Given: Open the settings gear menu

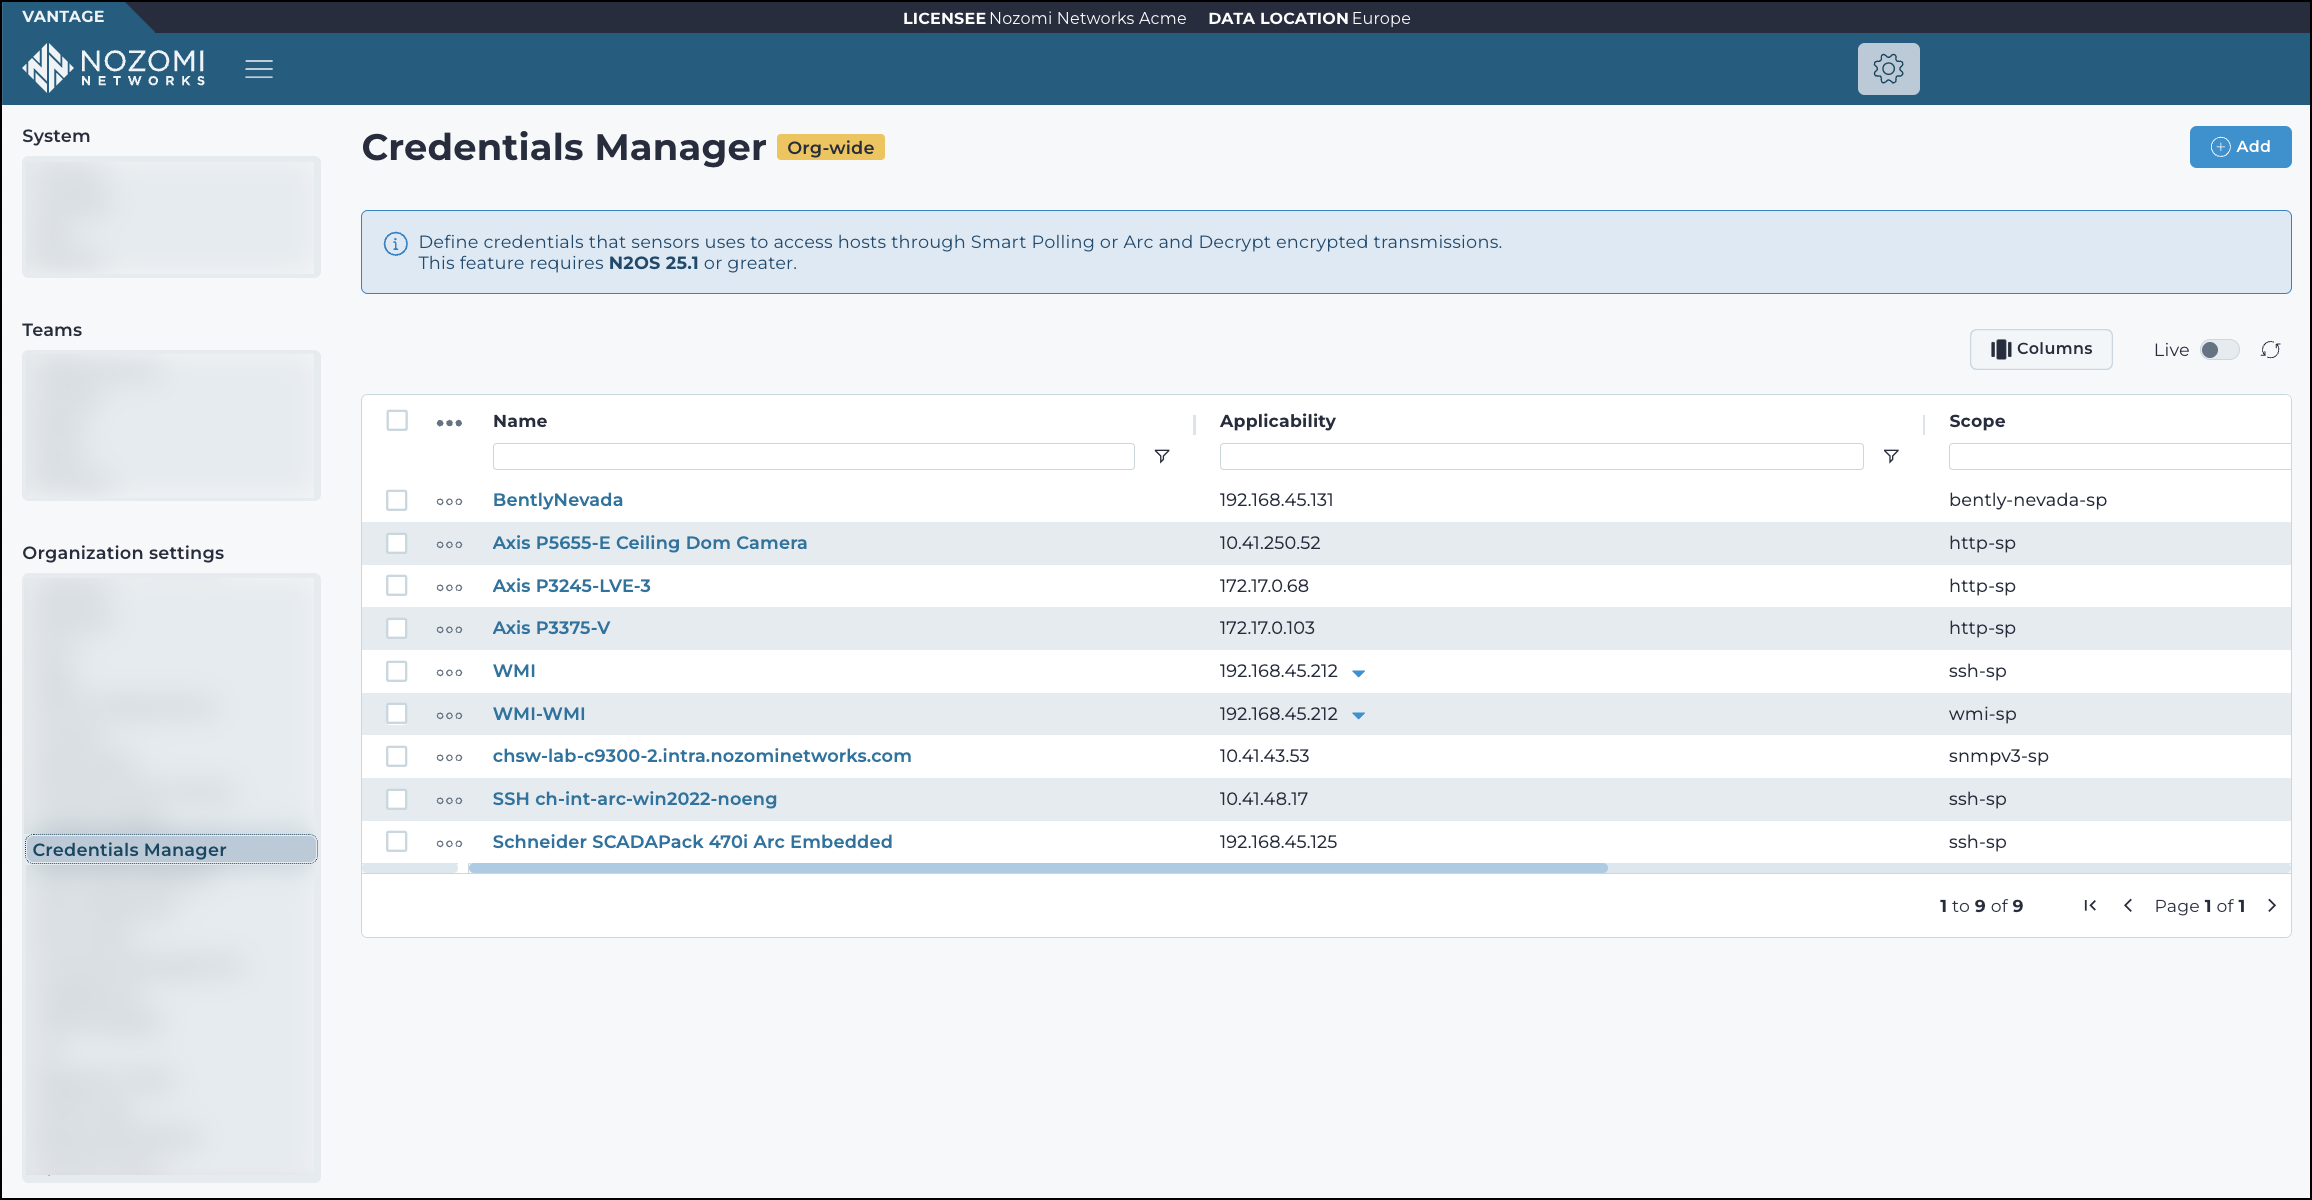Looking at the screenshot, I should click(1888, 68).
